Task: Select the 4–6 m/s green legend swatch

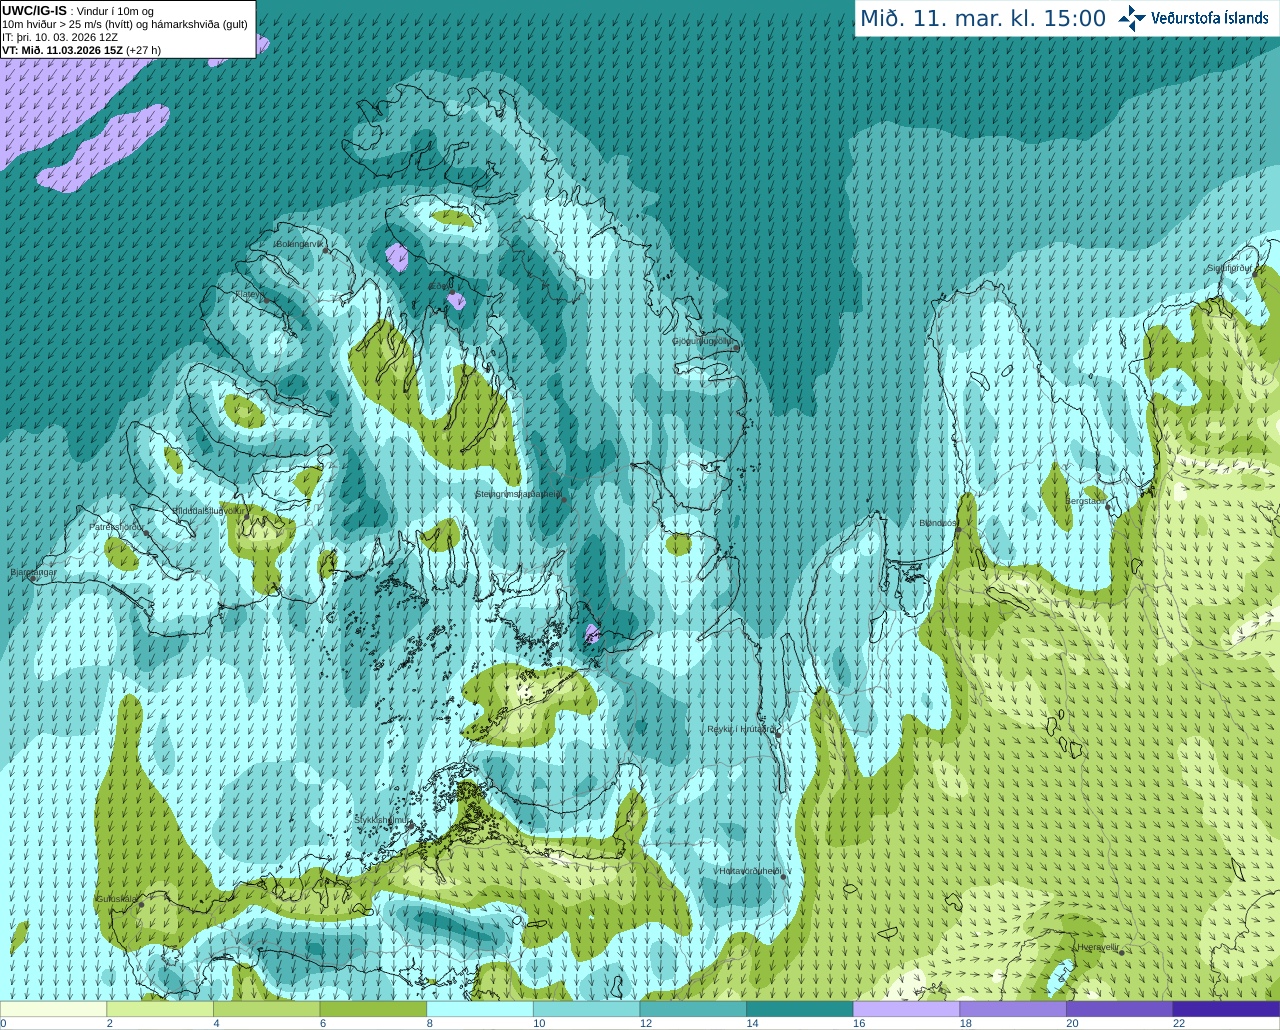Action: coord(266,1009)
